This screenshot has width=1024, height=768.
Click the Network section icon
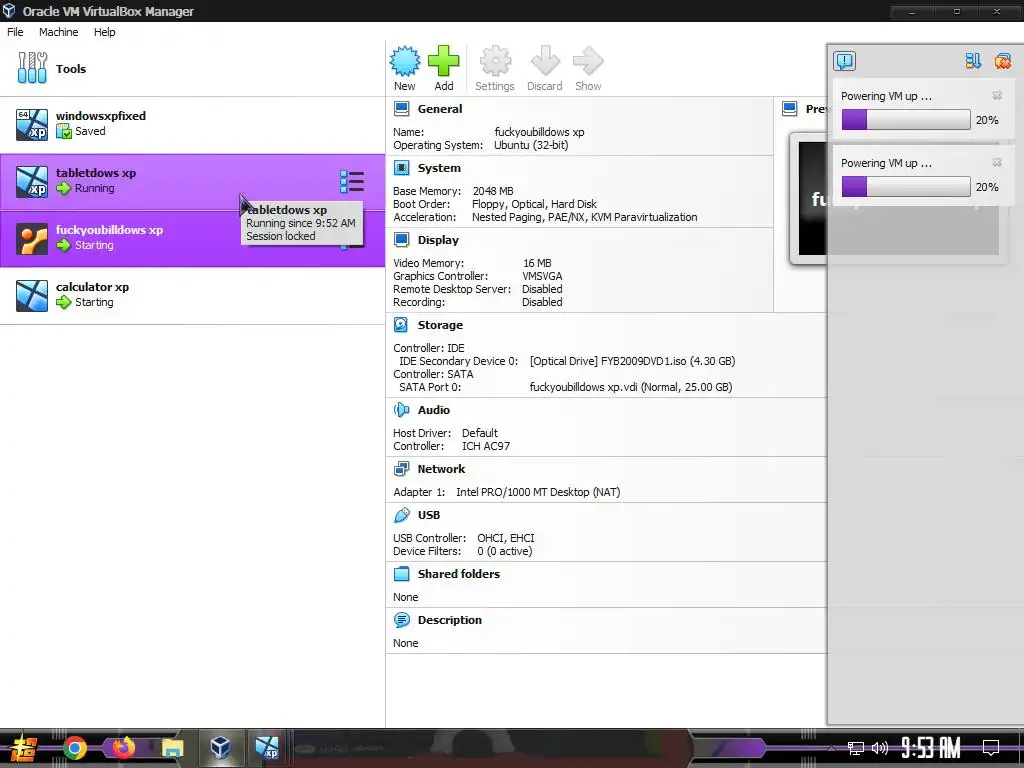pyautogui.click(x=401, y=468)
